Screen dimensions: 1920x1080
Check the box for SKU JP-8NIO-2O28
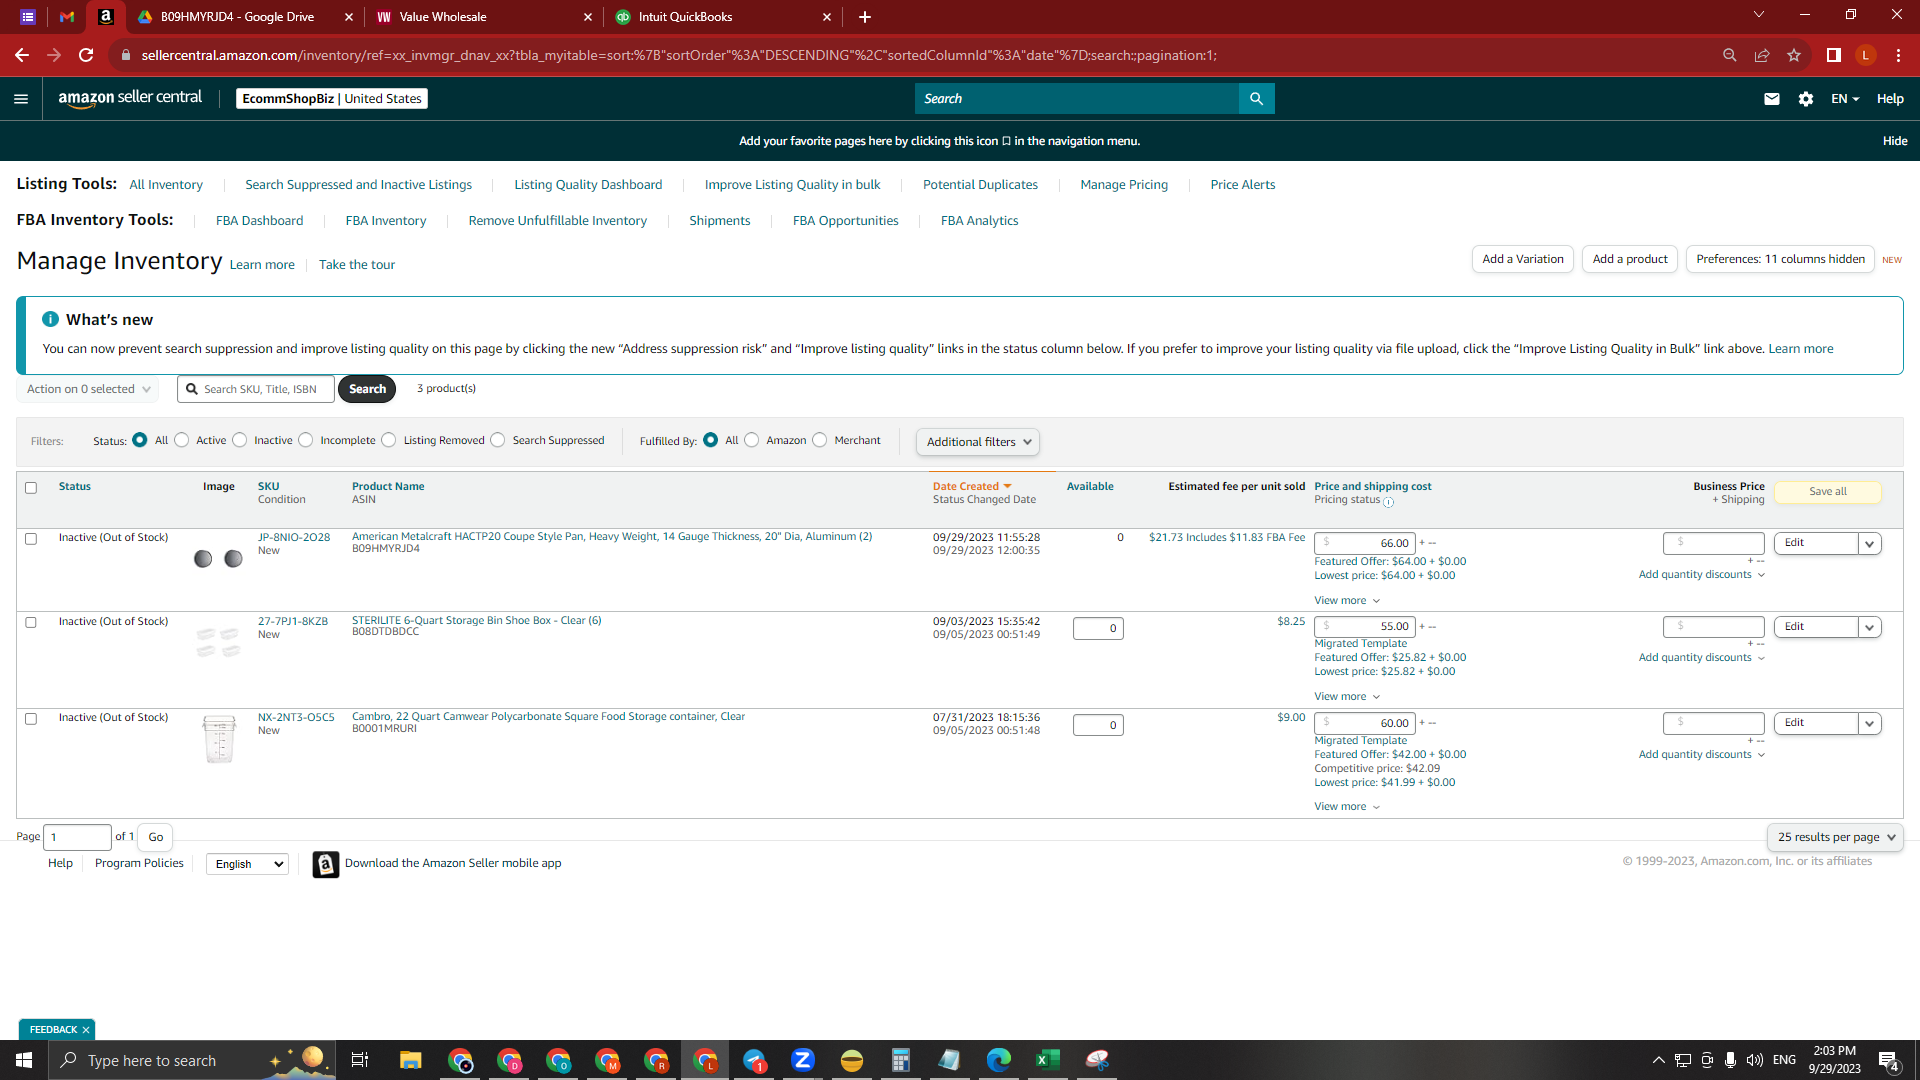[x=31, y=539]
